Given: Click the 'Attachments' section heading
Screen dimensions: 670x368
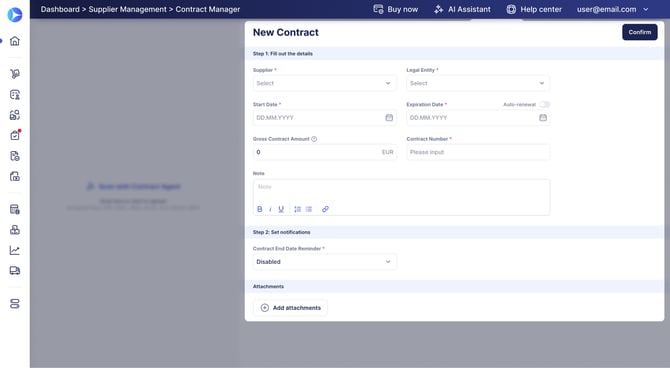Looking at the screenshot, I should tap(268, 286).
